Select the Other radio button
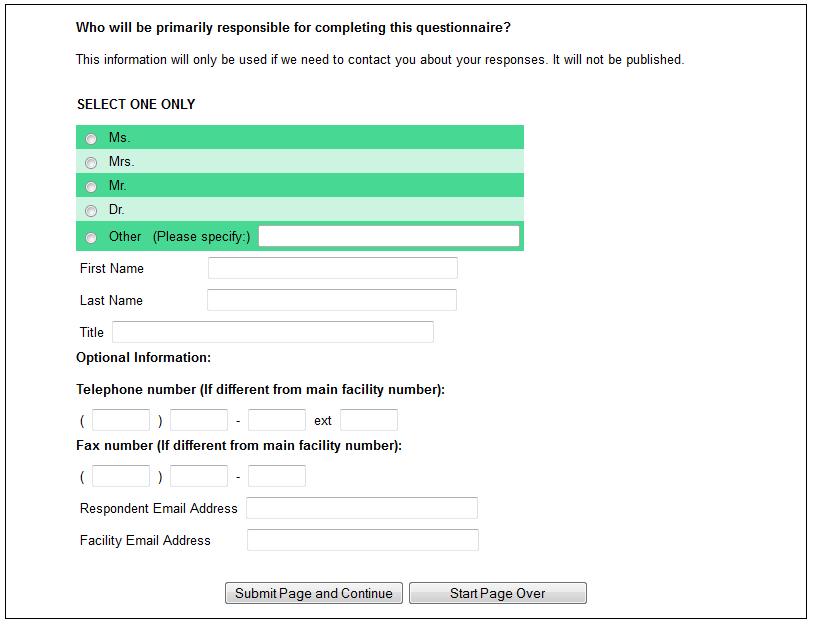This screenshot has height=626, width=815. [x=91, y=237]
